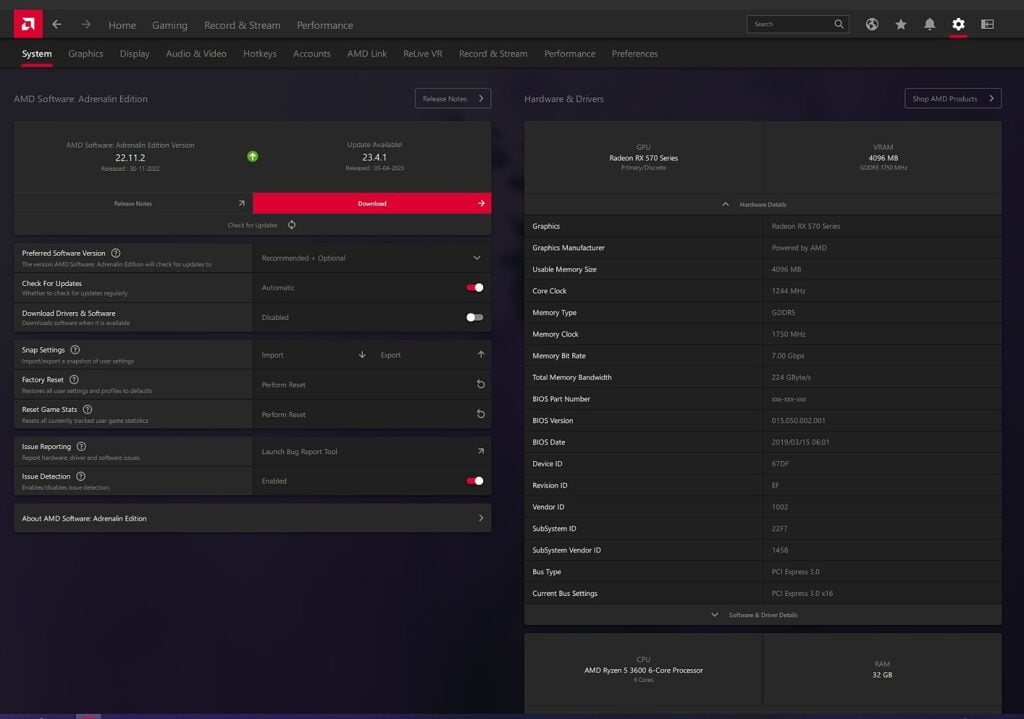
Task: Click the Radeon RX 570 Series GPU card
Action: [643, 157]
